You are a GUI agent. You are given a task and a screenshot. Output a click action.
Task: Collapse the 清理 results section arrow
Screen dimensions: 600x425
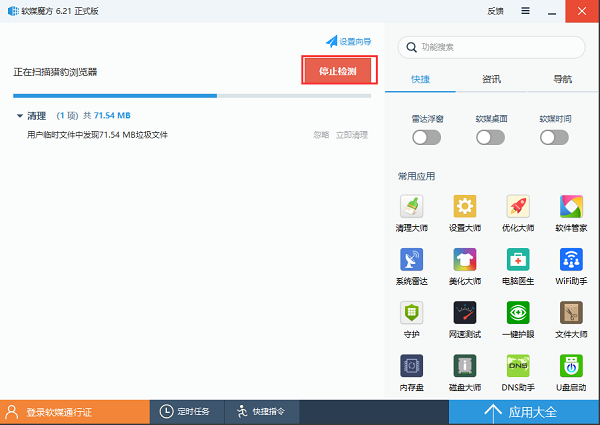pyautogui.click(x=20, y=116)
